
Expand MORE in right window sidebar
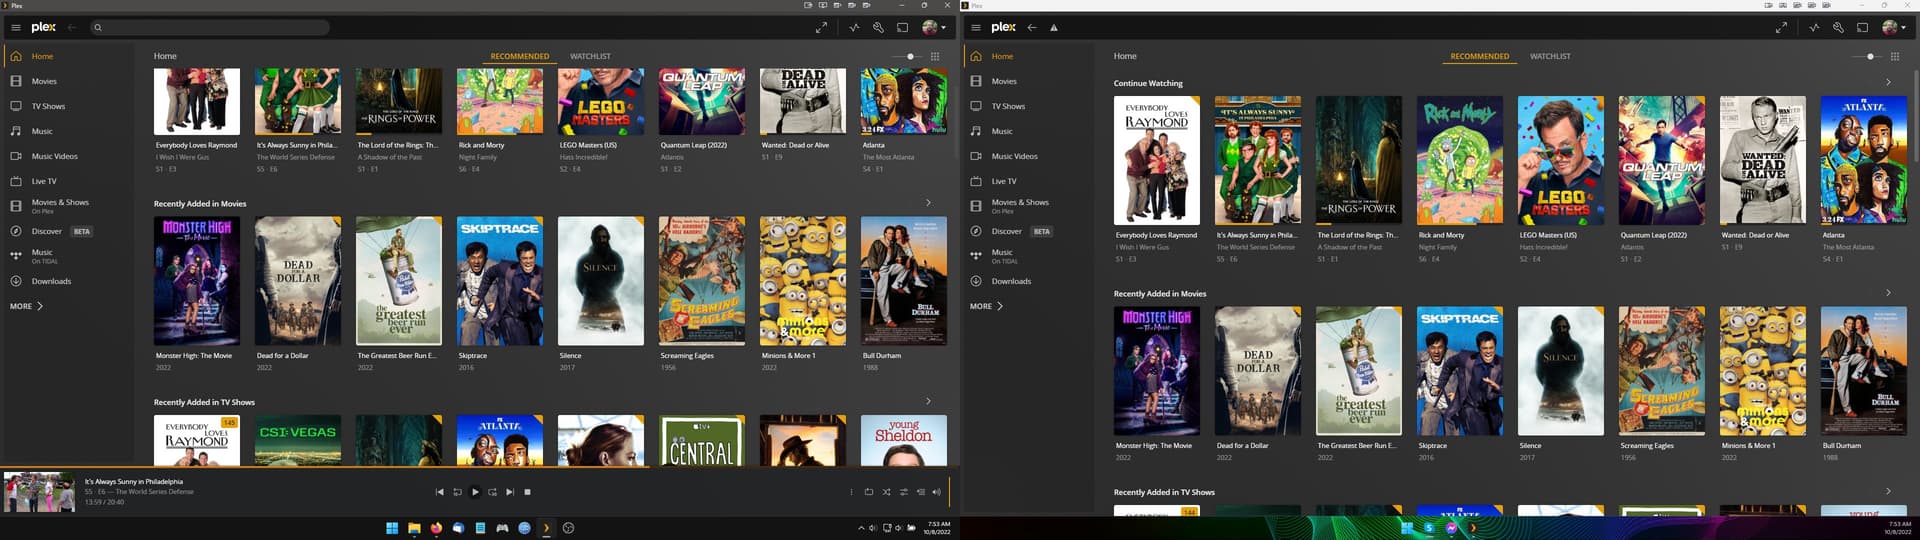pos(987,306)
